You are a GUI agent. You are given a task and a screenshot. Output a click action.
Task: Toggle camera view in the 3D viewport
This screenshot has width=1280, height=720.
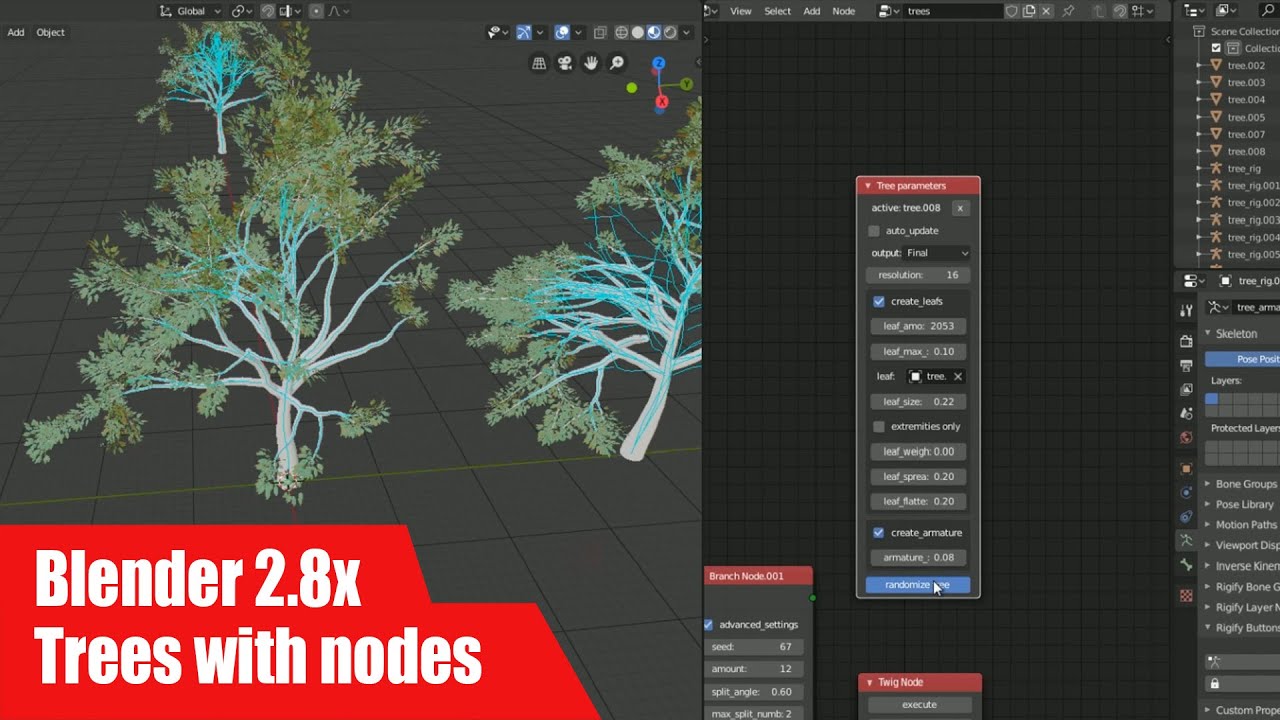[x=565, y=63]
